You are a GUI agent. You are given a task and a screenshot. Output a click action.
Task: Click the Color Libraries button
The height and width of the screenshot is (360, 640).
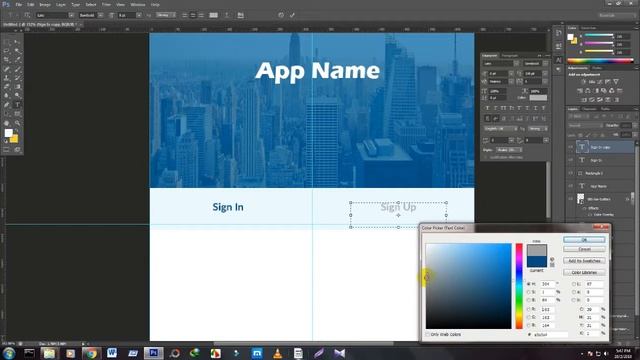pyautogui.click(x=584, y=272)
